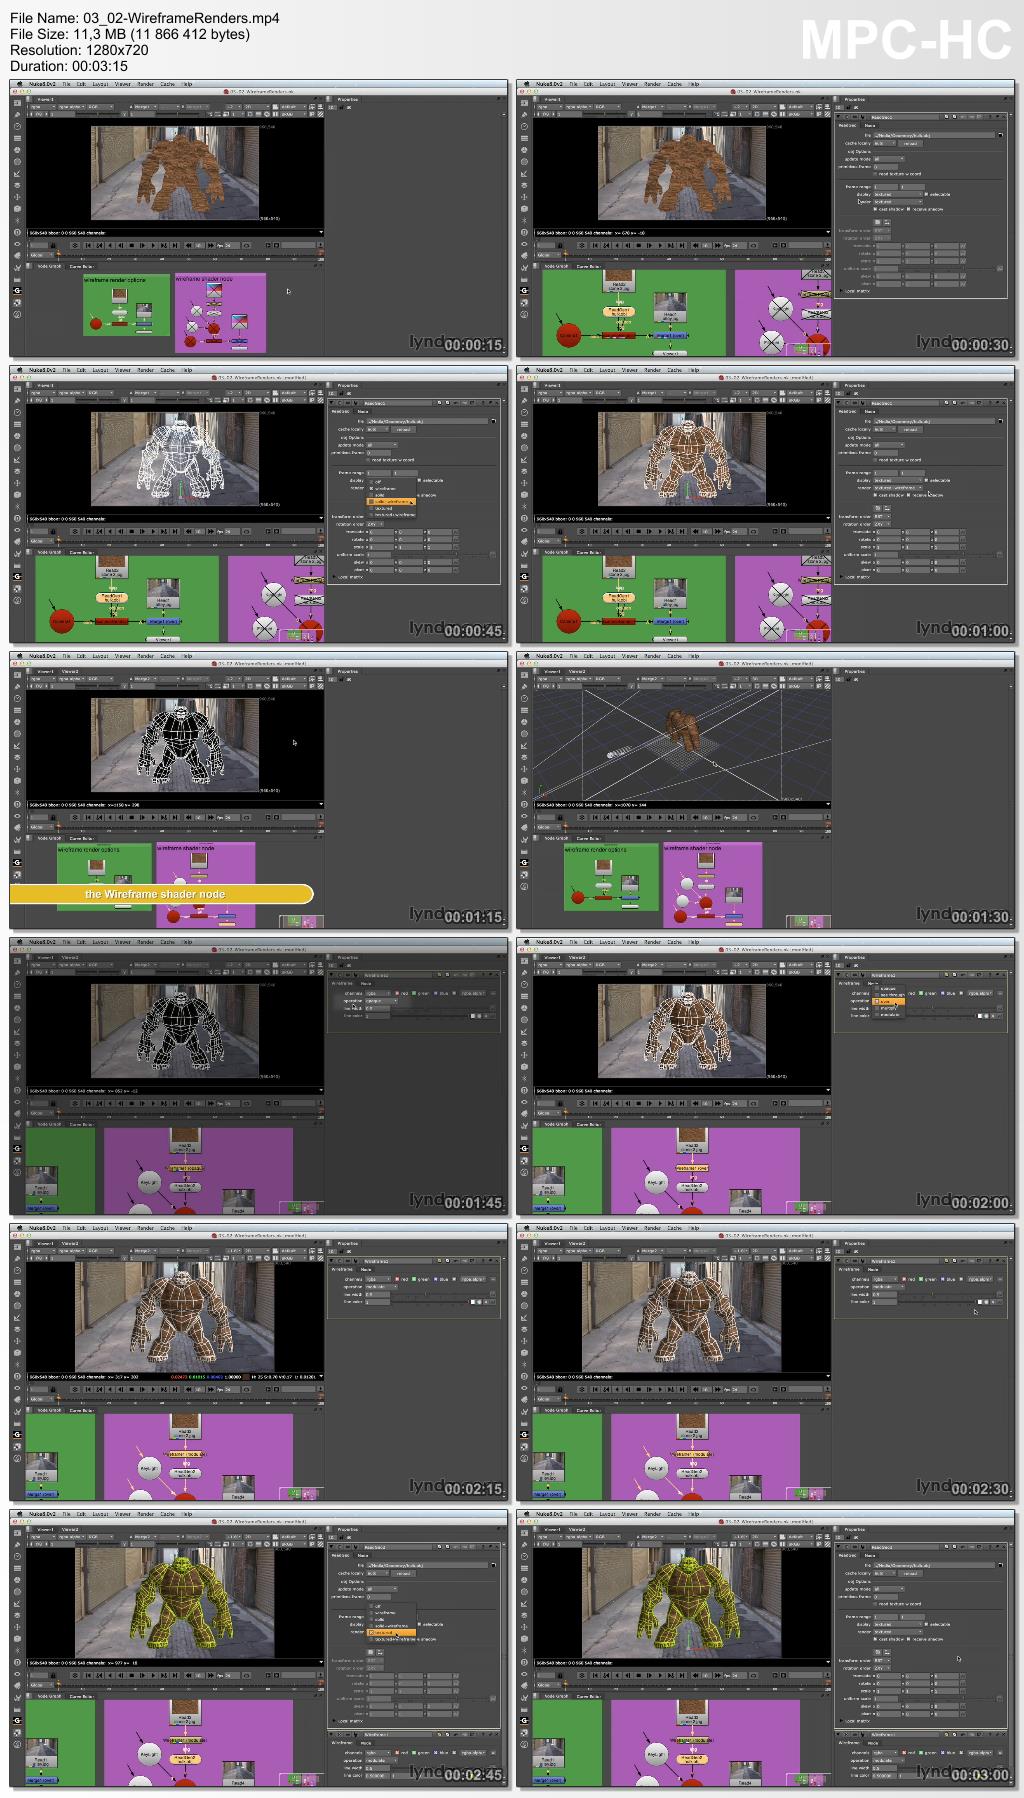The image size is (1024, 1798).
Task: Click the file browse folder icon in 00:01:00 frame
Action: (x=1000, y=421)
